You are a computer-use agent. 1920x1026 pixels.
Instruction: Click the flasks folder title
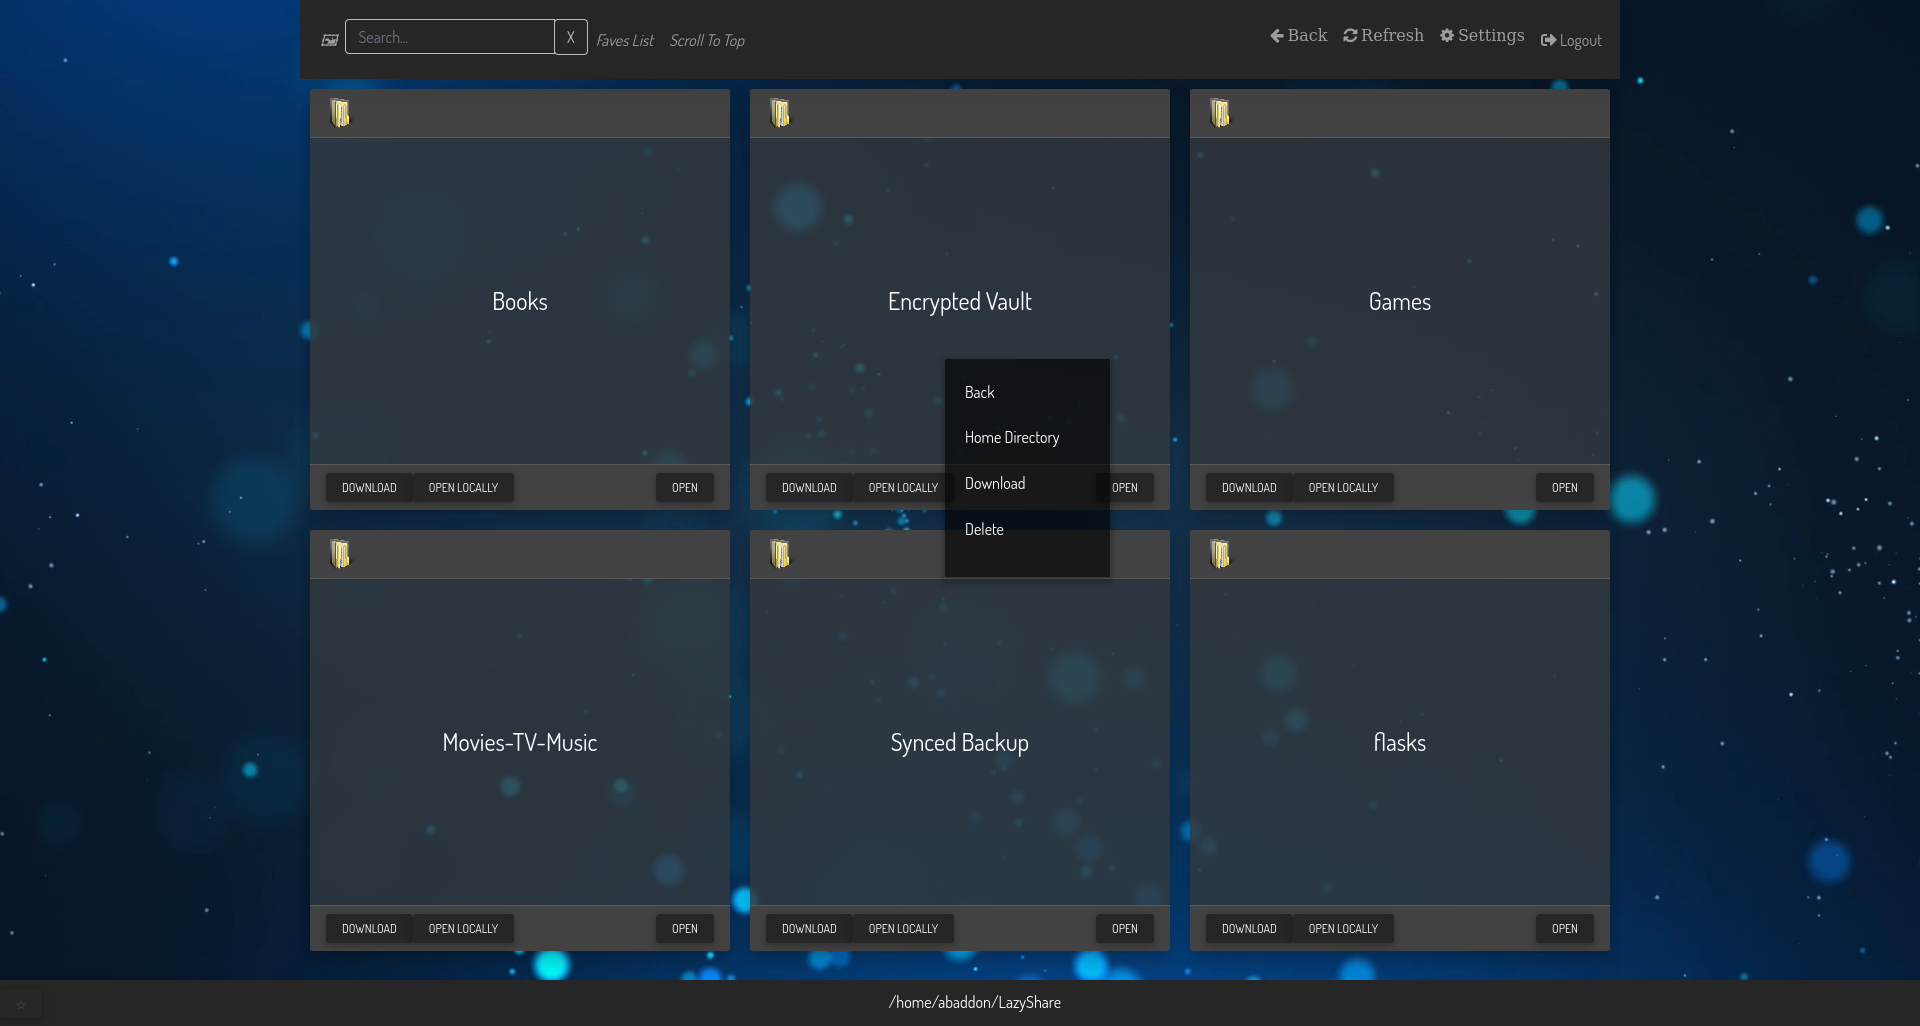coord(1400,743)
